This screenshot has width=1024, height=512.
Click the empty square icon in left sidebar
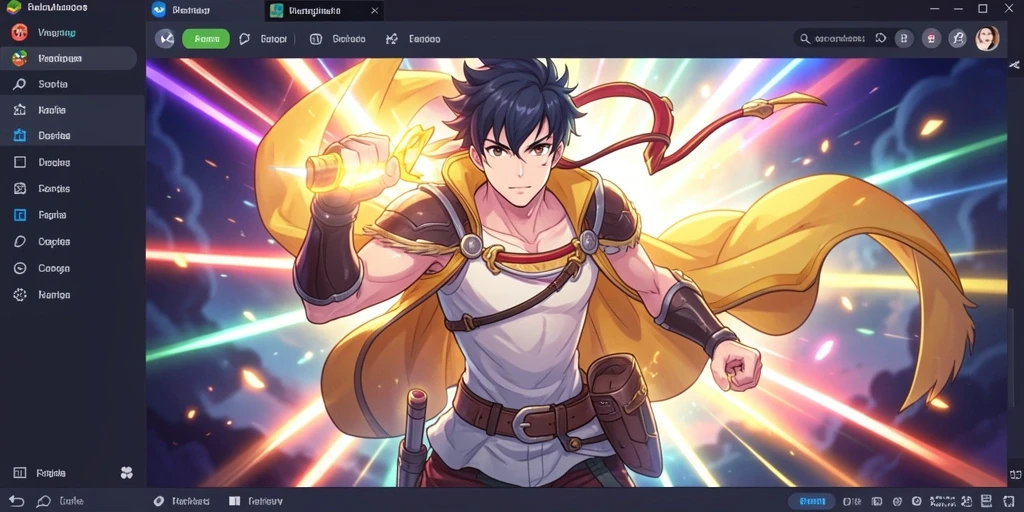point(20,162)
